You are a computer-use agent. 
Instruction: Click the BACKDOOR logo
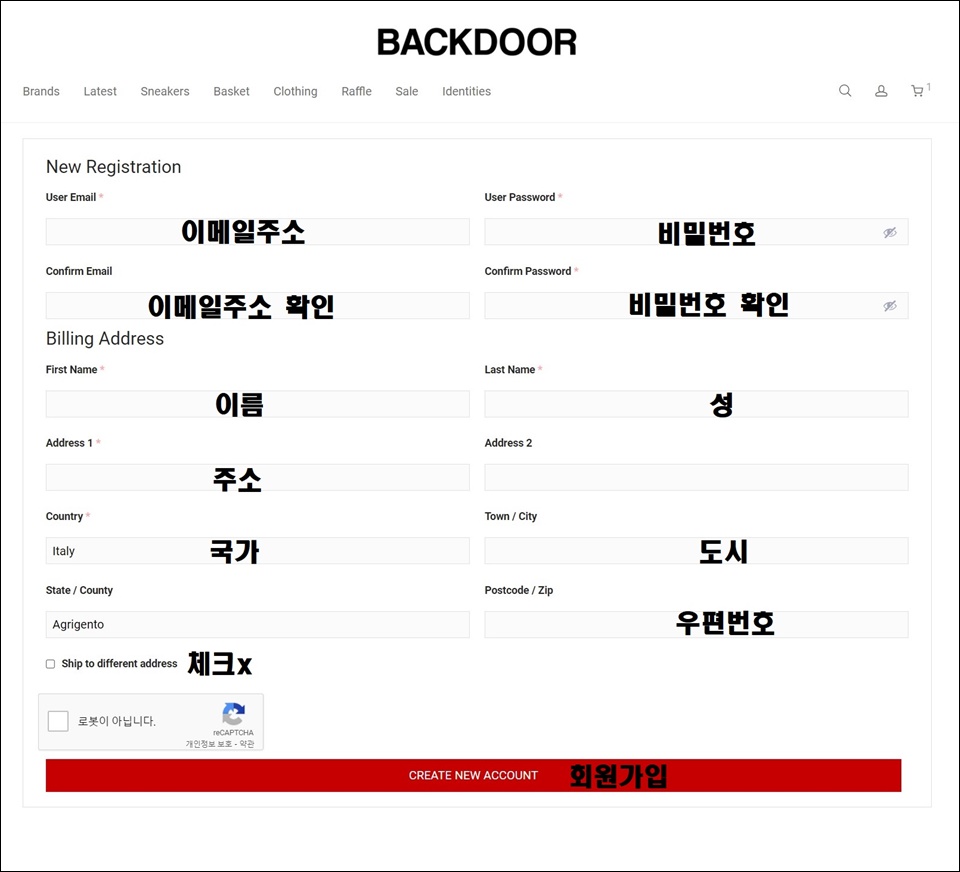tap(476, 42)
